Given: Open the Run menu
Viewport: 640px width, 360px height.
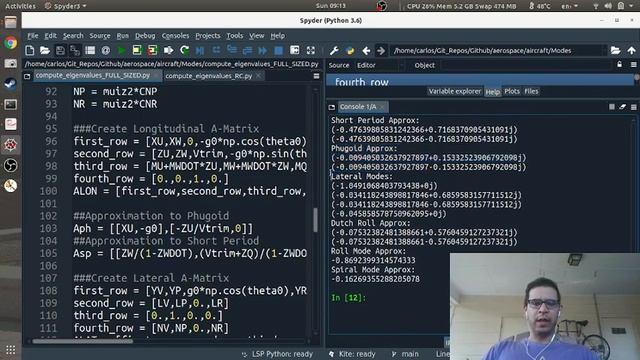Looking at the screenshot, I should click(122, 36).
